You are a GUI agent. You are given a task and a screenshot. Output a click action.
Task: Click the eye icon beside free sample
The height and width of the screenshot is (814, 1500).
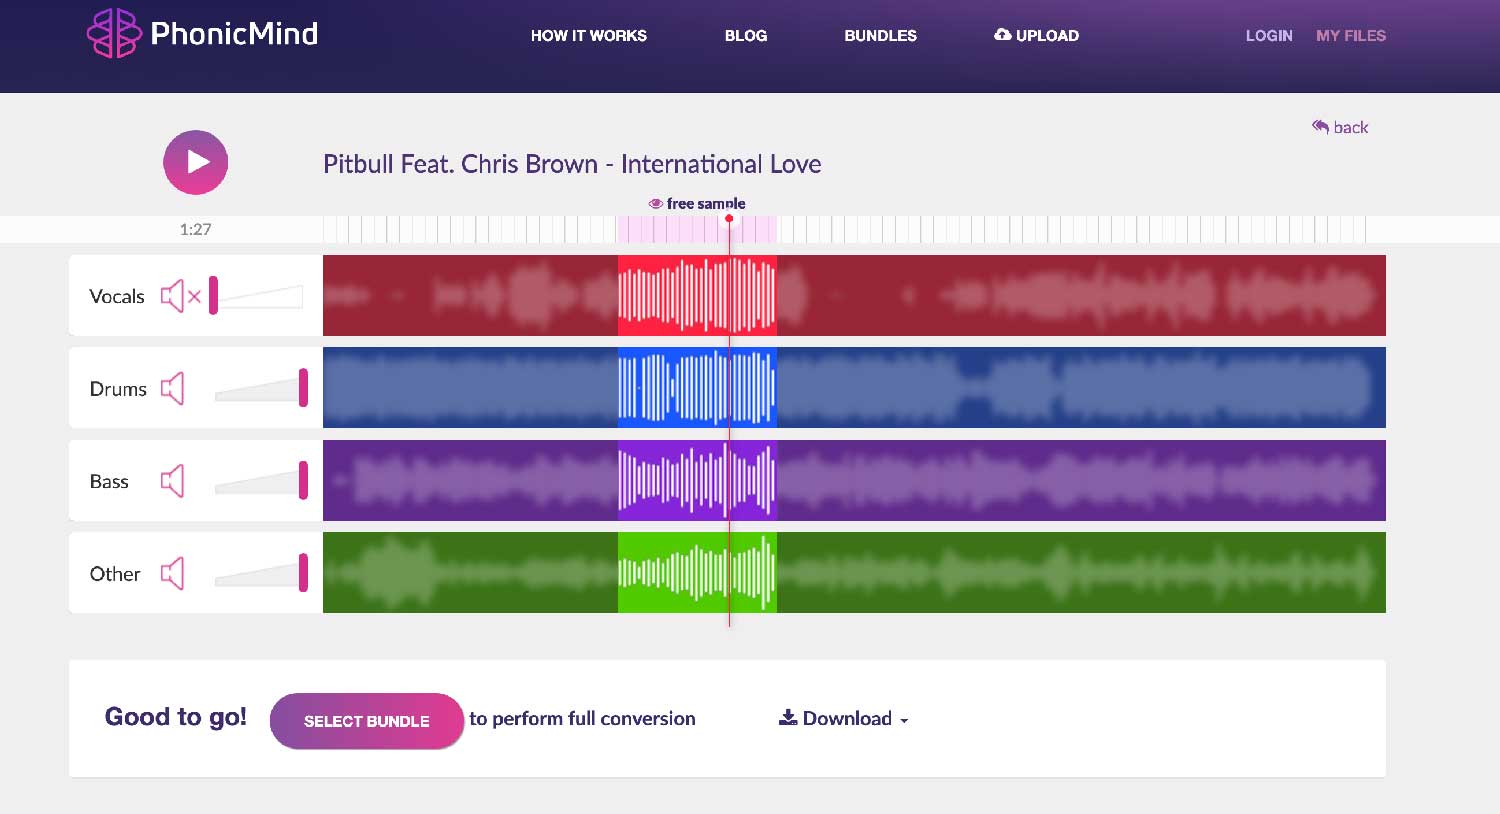656,204
